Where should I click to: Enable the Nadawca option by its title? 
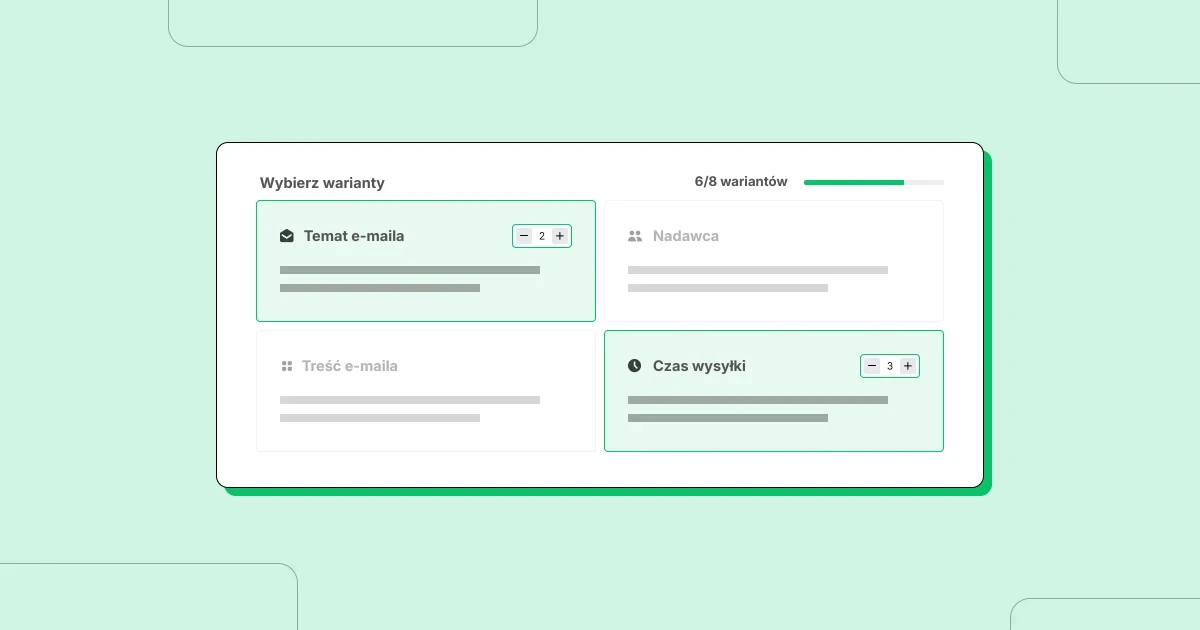pos(686,236)
